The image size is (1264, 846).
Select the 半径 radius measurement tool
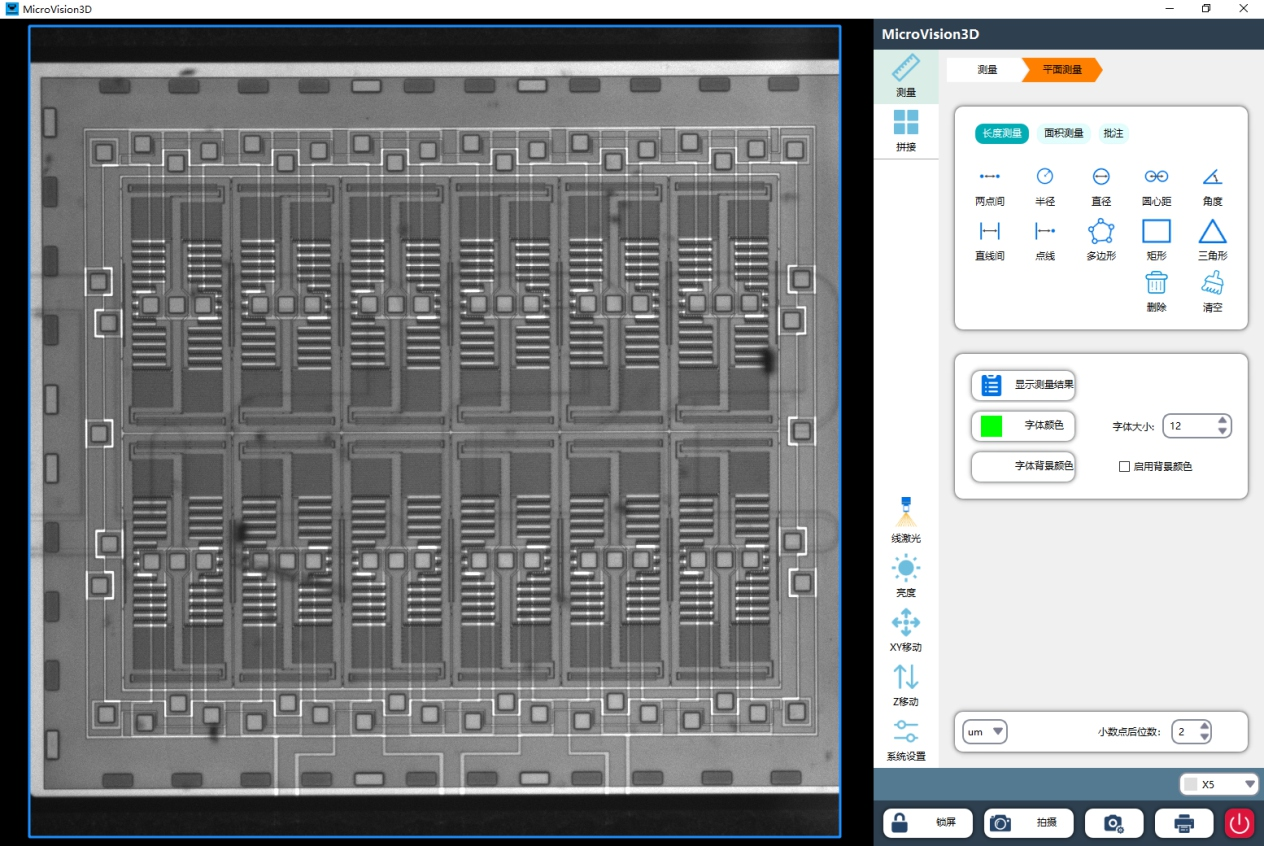(1045, 186)
